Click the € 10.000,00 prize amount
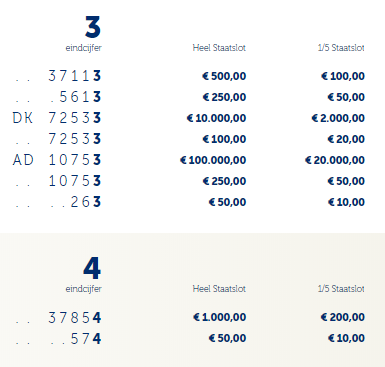 [216, 118]
